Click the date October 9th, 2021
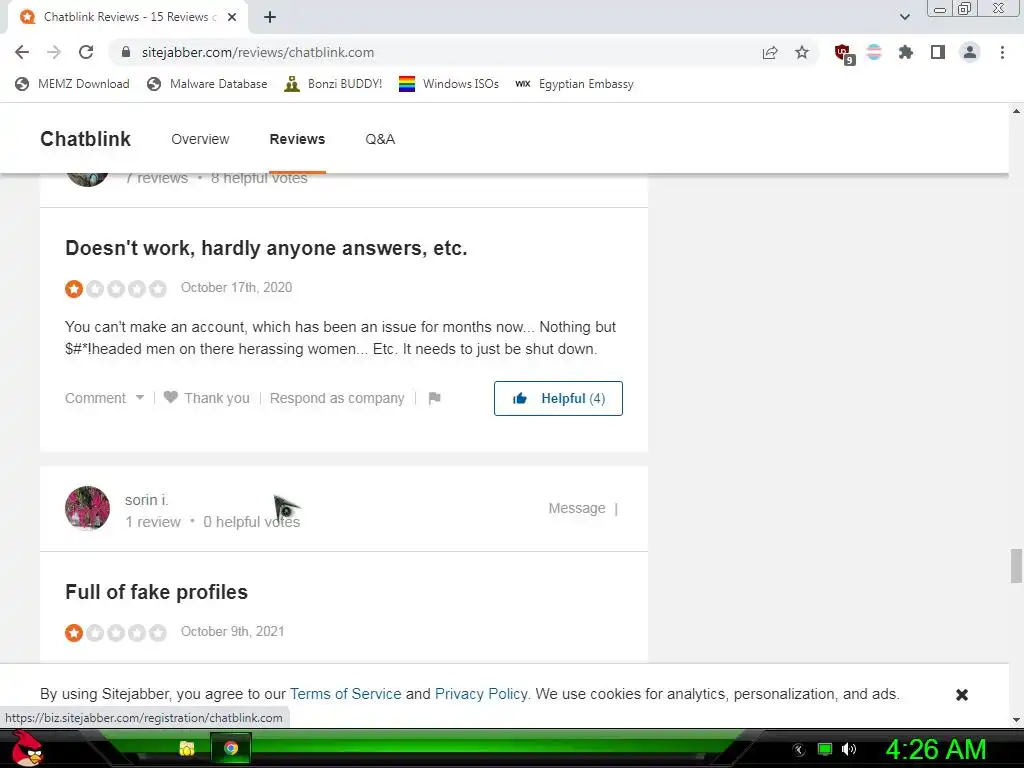Screen dimensions: 1024x768 point(232,632)
